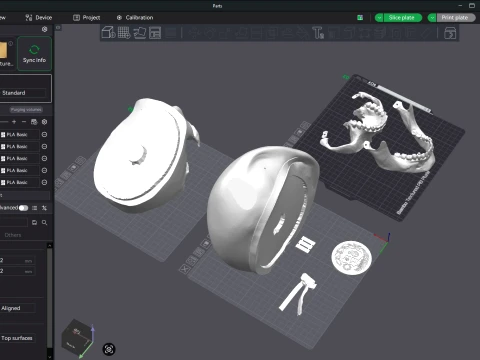
Task: Click the first millimeter value field
Action: coord(17,261)
